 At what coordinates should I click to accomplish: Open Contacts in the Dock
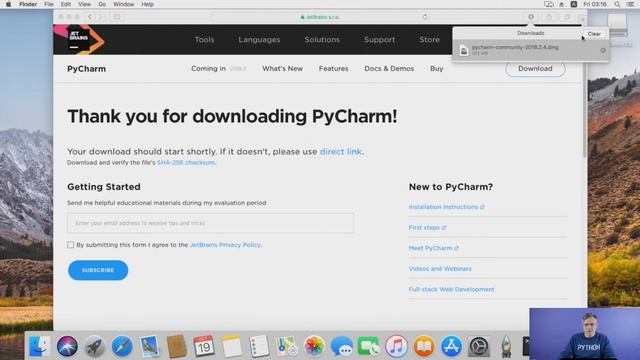tap(177, 346)
